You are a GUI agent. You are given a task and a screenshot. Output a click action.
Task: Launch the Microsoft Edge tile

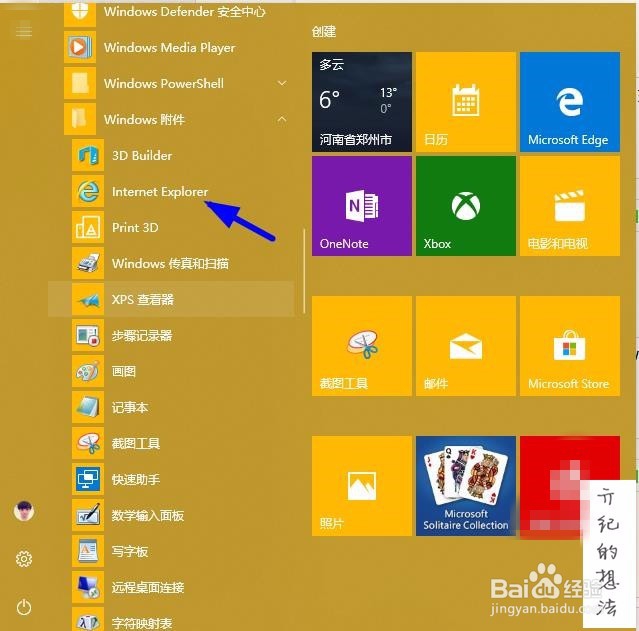tap(570, 102)
